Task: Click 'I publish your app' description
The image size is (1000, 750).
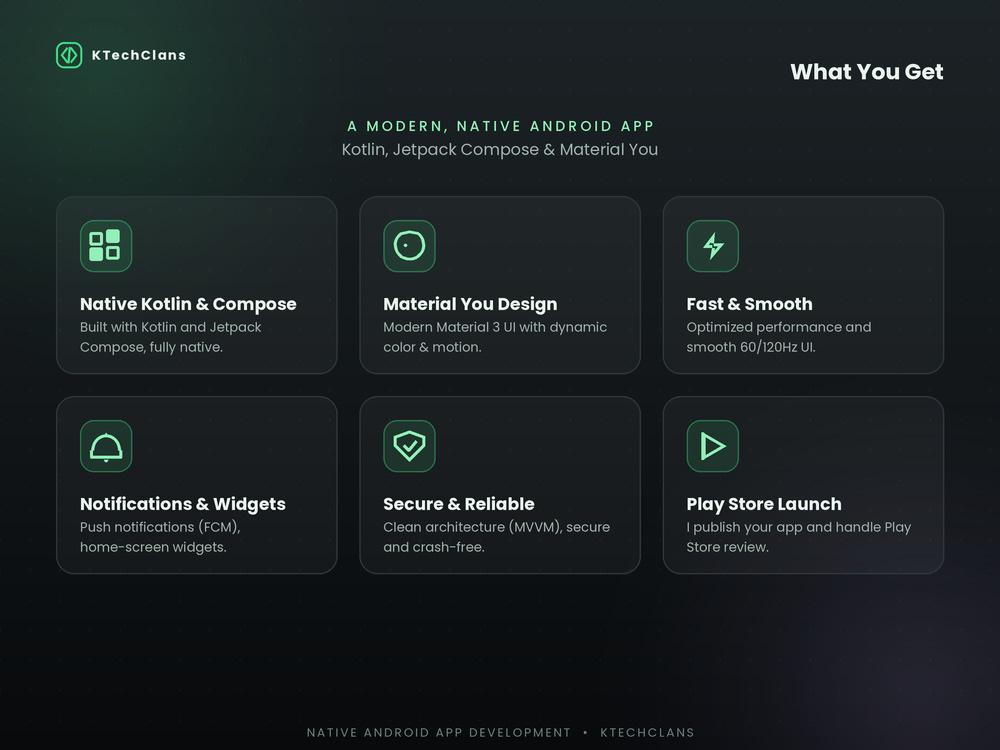Action: coord(798,537)
